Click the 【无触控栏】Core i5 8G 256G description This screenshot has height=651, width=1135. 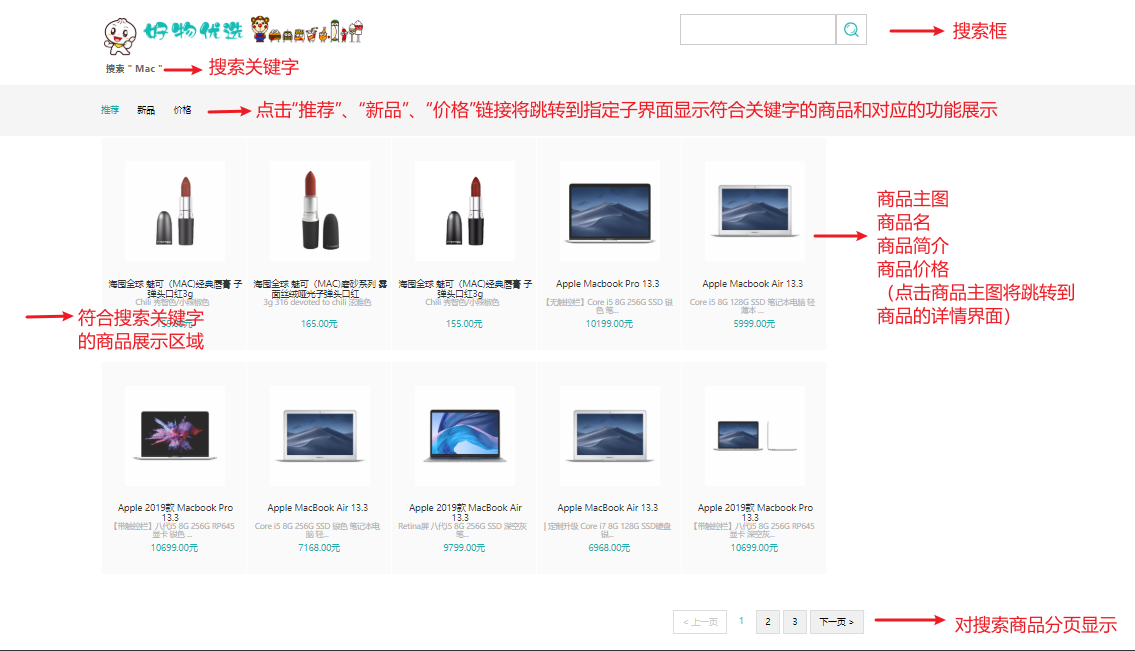point(609,306)
